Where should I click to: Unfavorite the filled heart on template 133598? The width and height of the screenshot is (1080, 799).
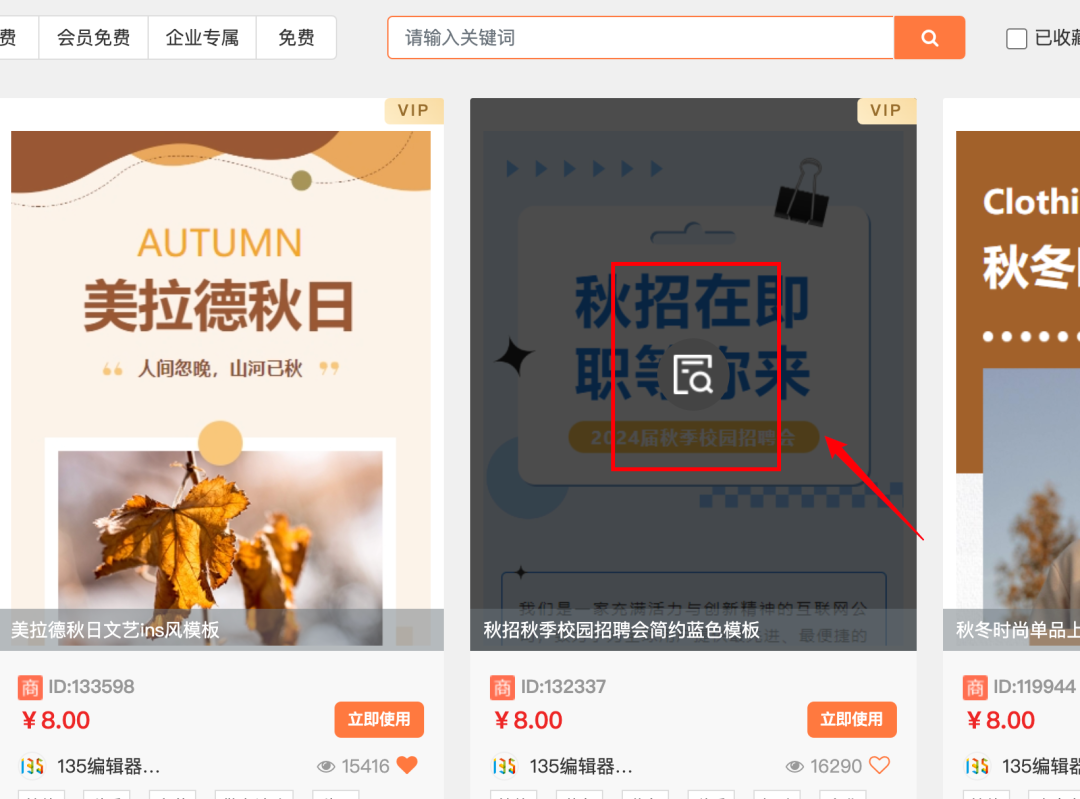click(407, 765)
